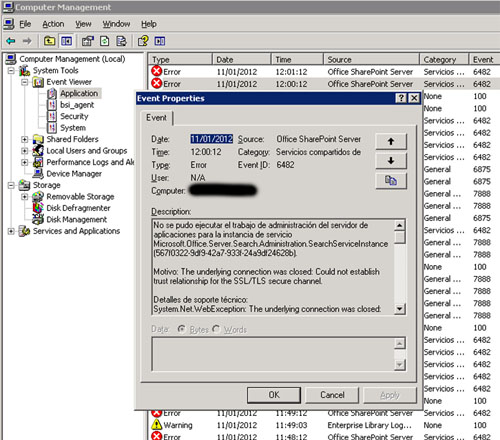Click the Description scrollbar up arrow
The height and width of the screenshot is (440, 500).
[400, 225]
